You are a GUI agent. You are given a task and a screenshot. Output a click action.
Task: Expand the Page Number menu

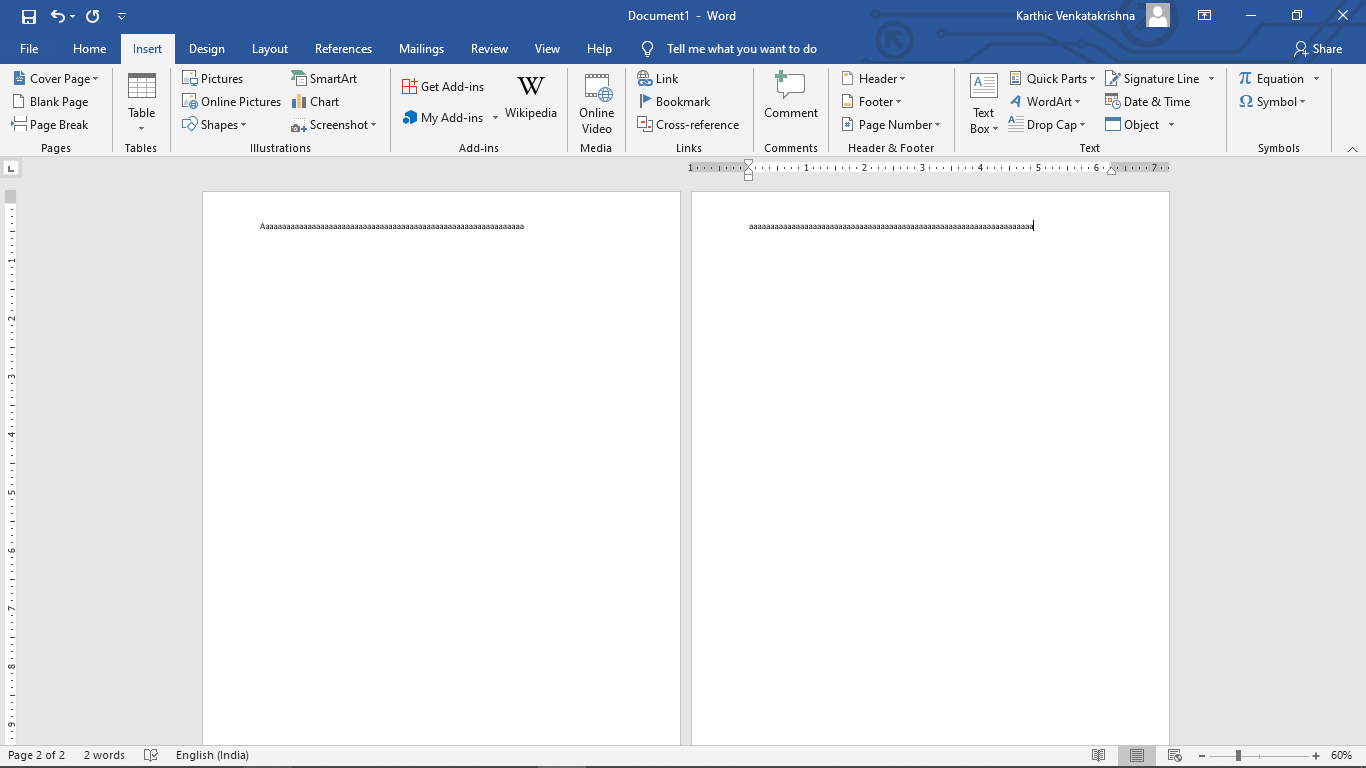click(x=891, y=124)
